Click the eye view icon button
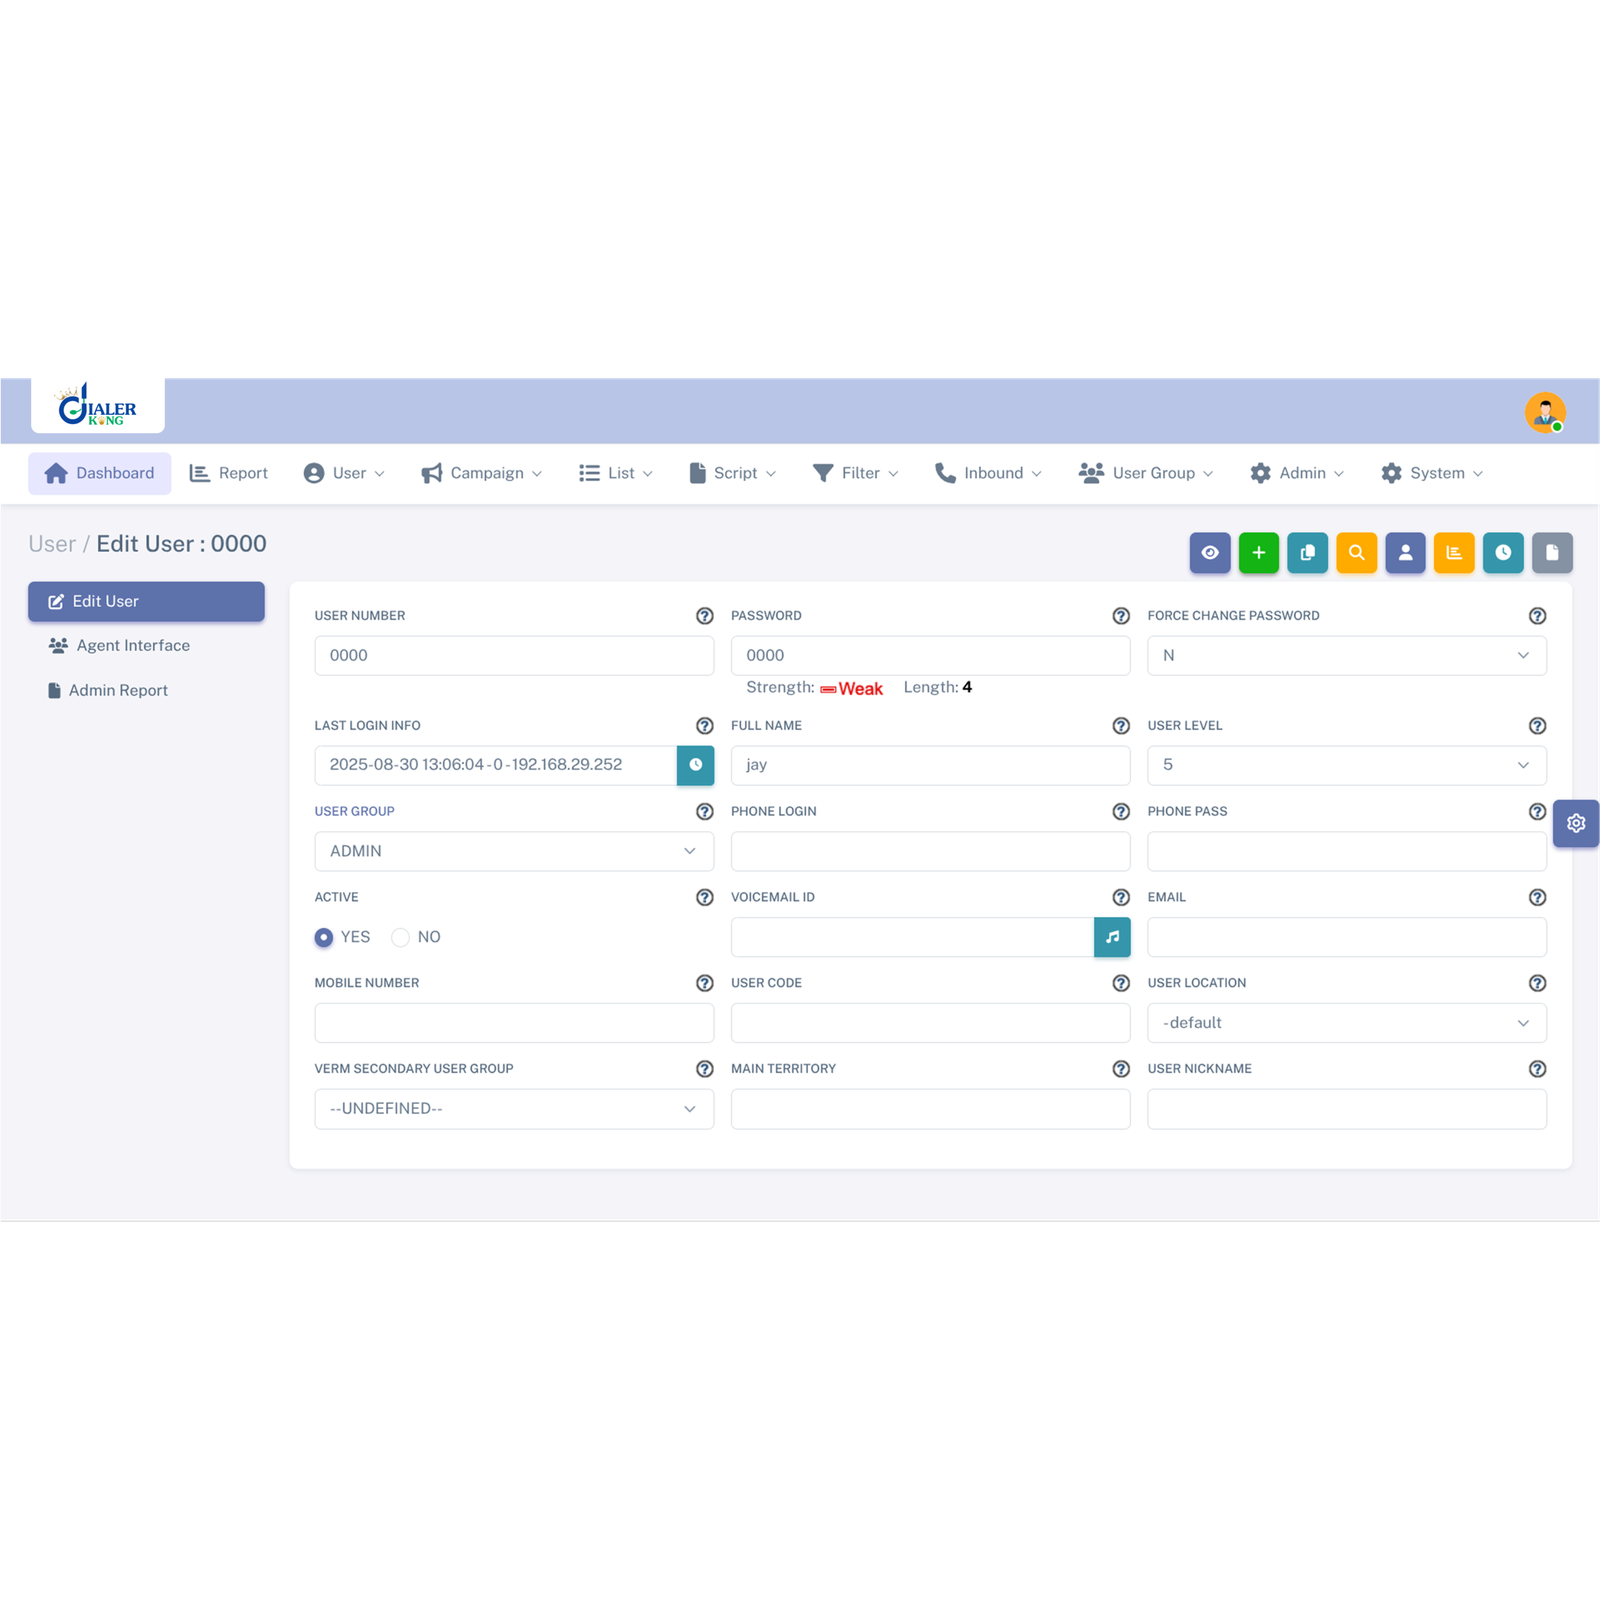1600x1600 pixels. (1209, 552)
